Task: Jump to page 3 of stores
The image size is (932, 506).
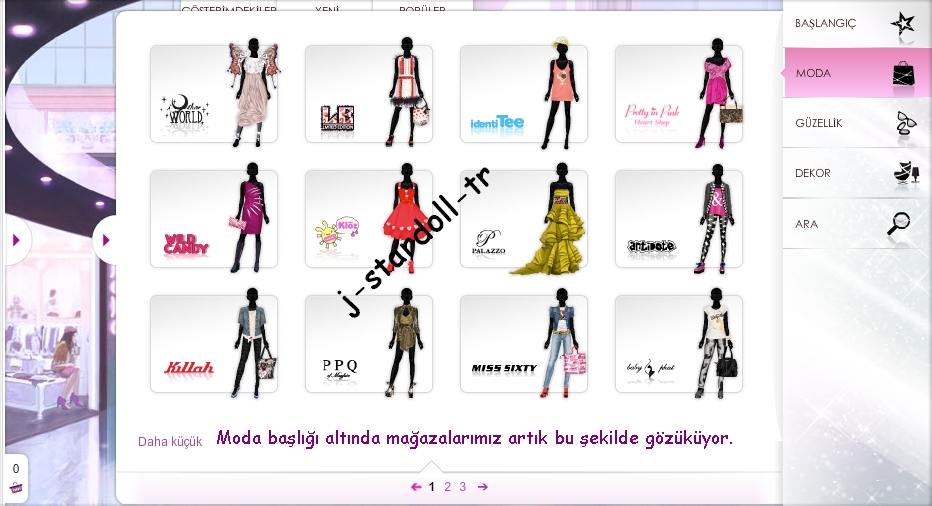Action: tap(462, 486)
